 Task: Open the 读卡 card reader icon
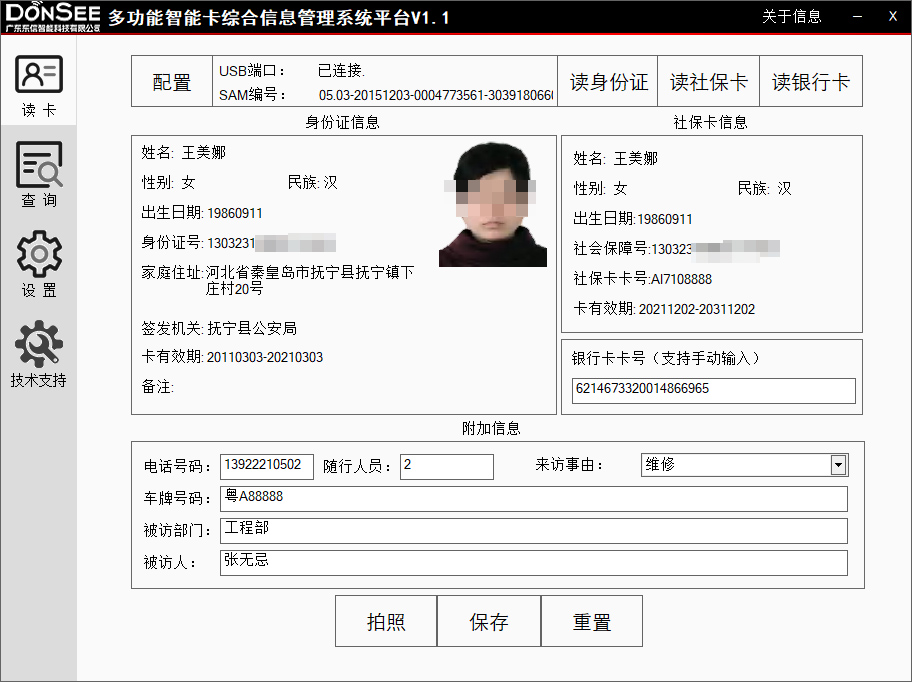point(39,76)
